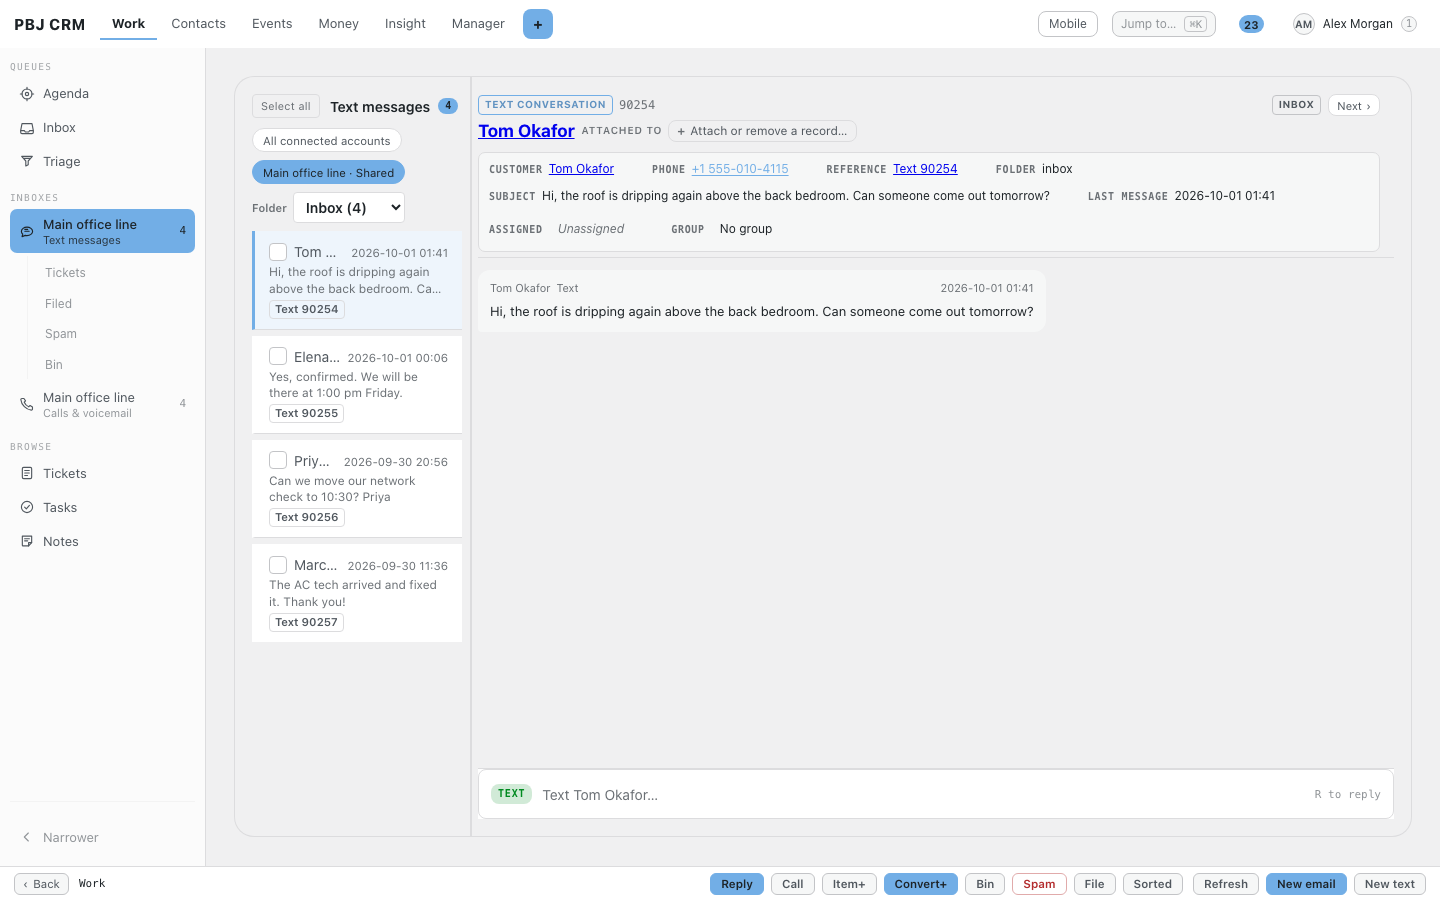Screen dimensions: 1440x900
Task: Switch to the Money tab
Action: (338, 24)
